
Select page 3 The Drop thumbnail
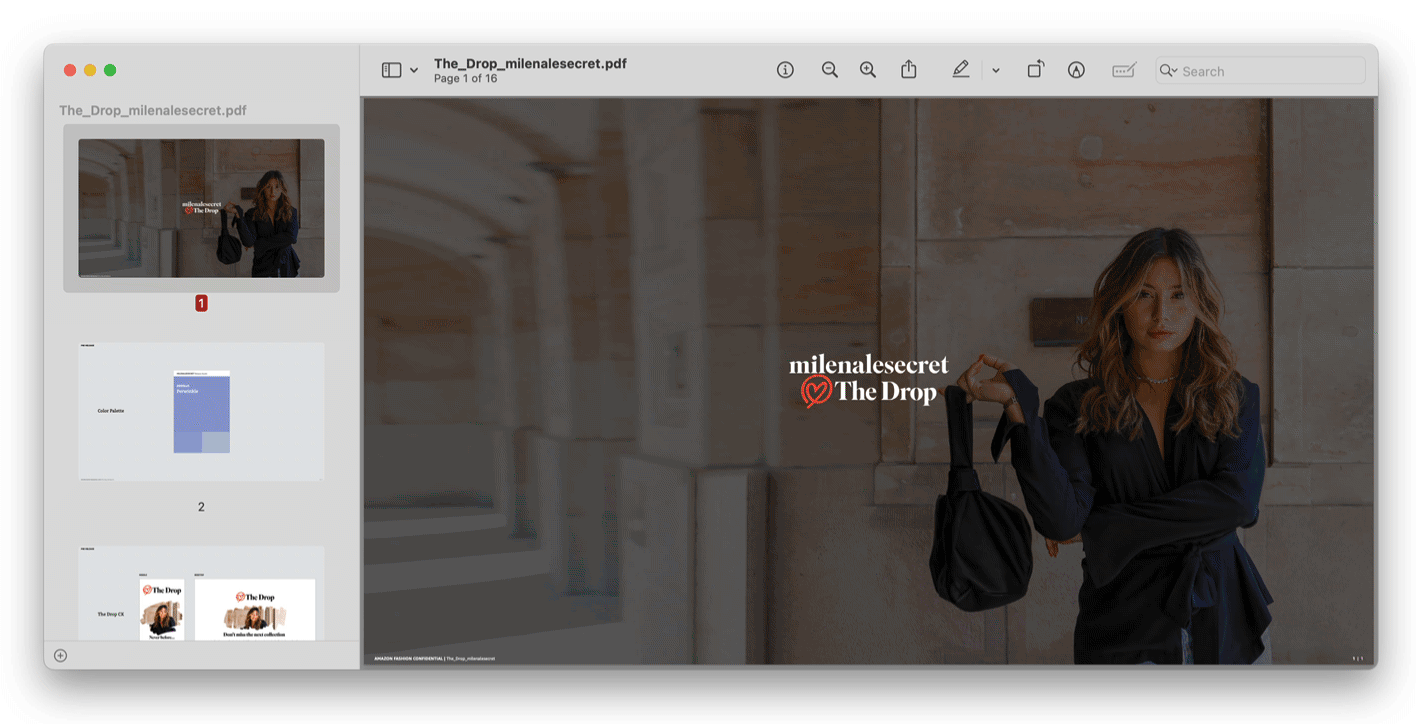[x=201, y=593]
